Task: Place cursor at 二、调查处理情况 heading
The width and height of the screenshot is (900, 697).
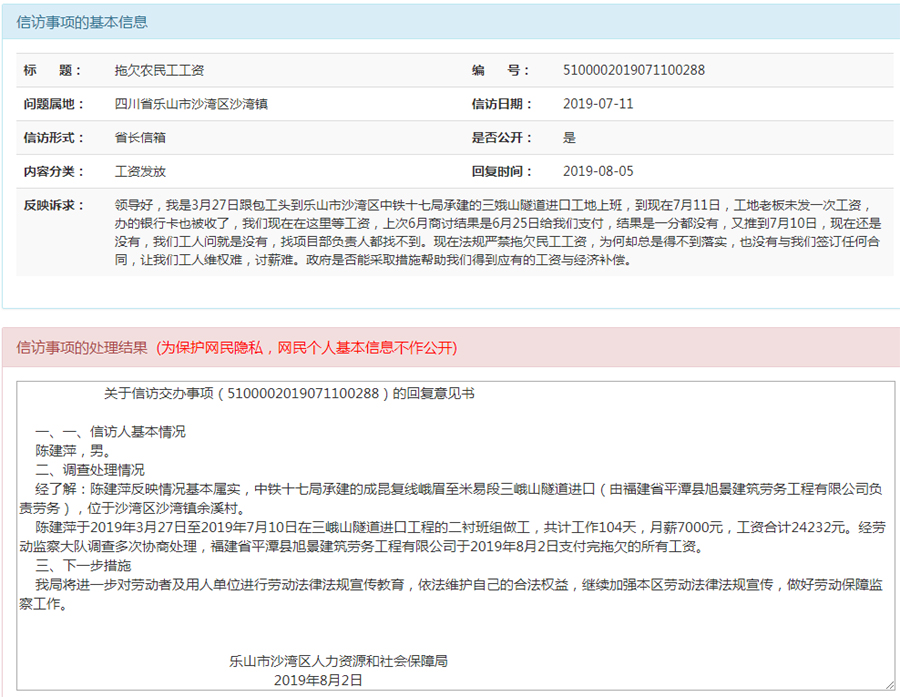Action: pyautogui.click(x=90, y=469)
